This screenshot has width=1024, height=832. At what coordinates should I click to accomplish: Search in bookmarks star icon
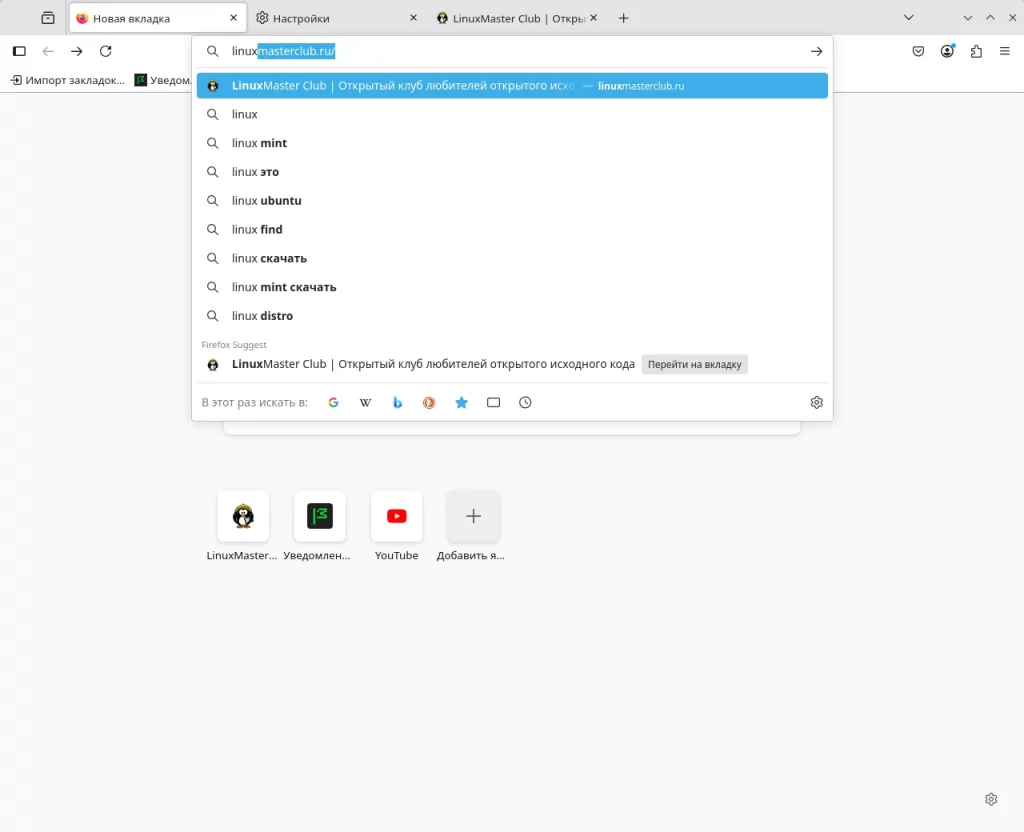tap(461, 402)
